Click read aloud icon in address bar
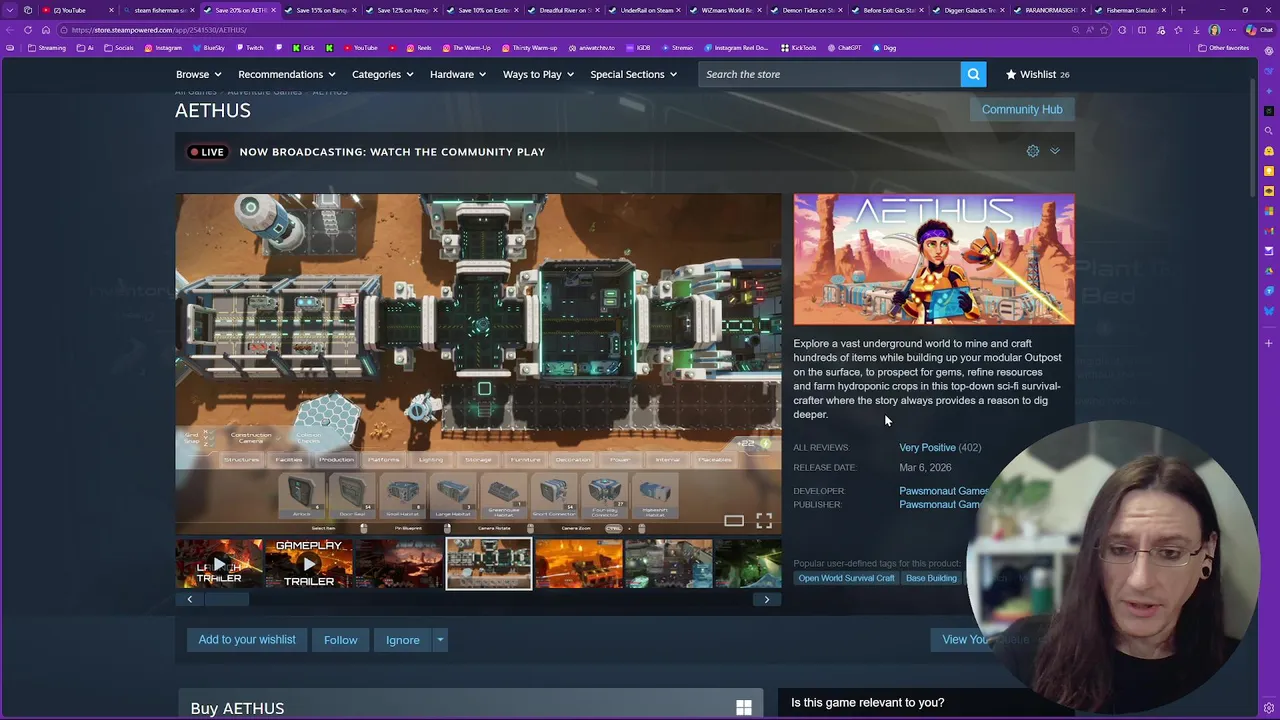The width and height of the screenshot is (1280, 720). (1090, 30)
